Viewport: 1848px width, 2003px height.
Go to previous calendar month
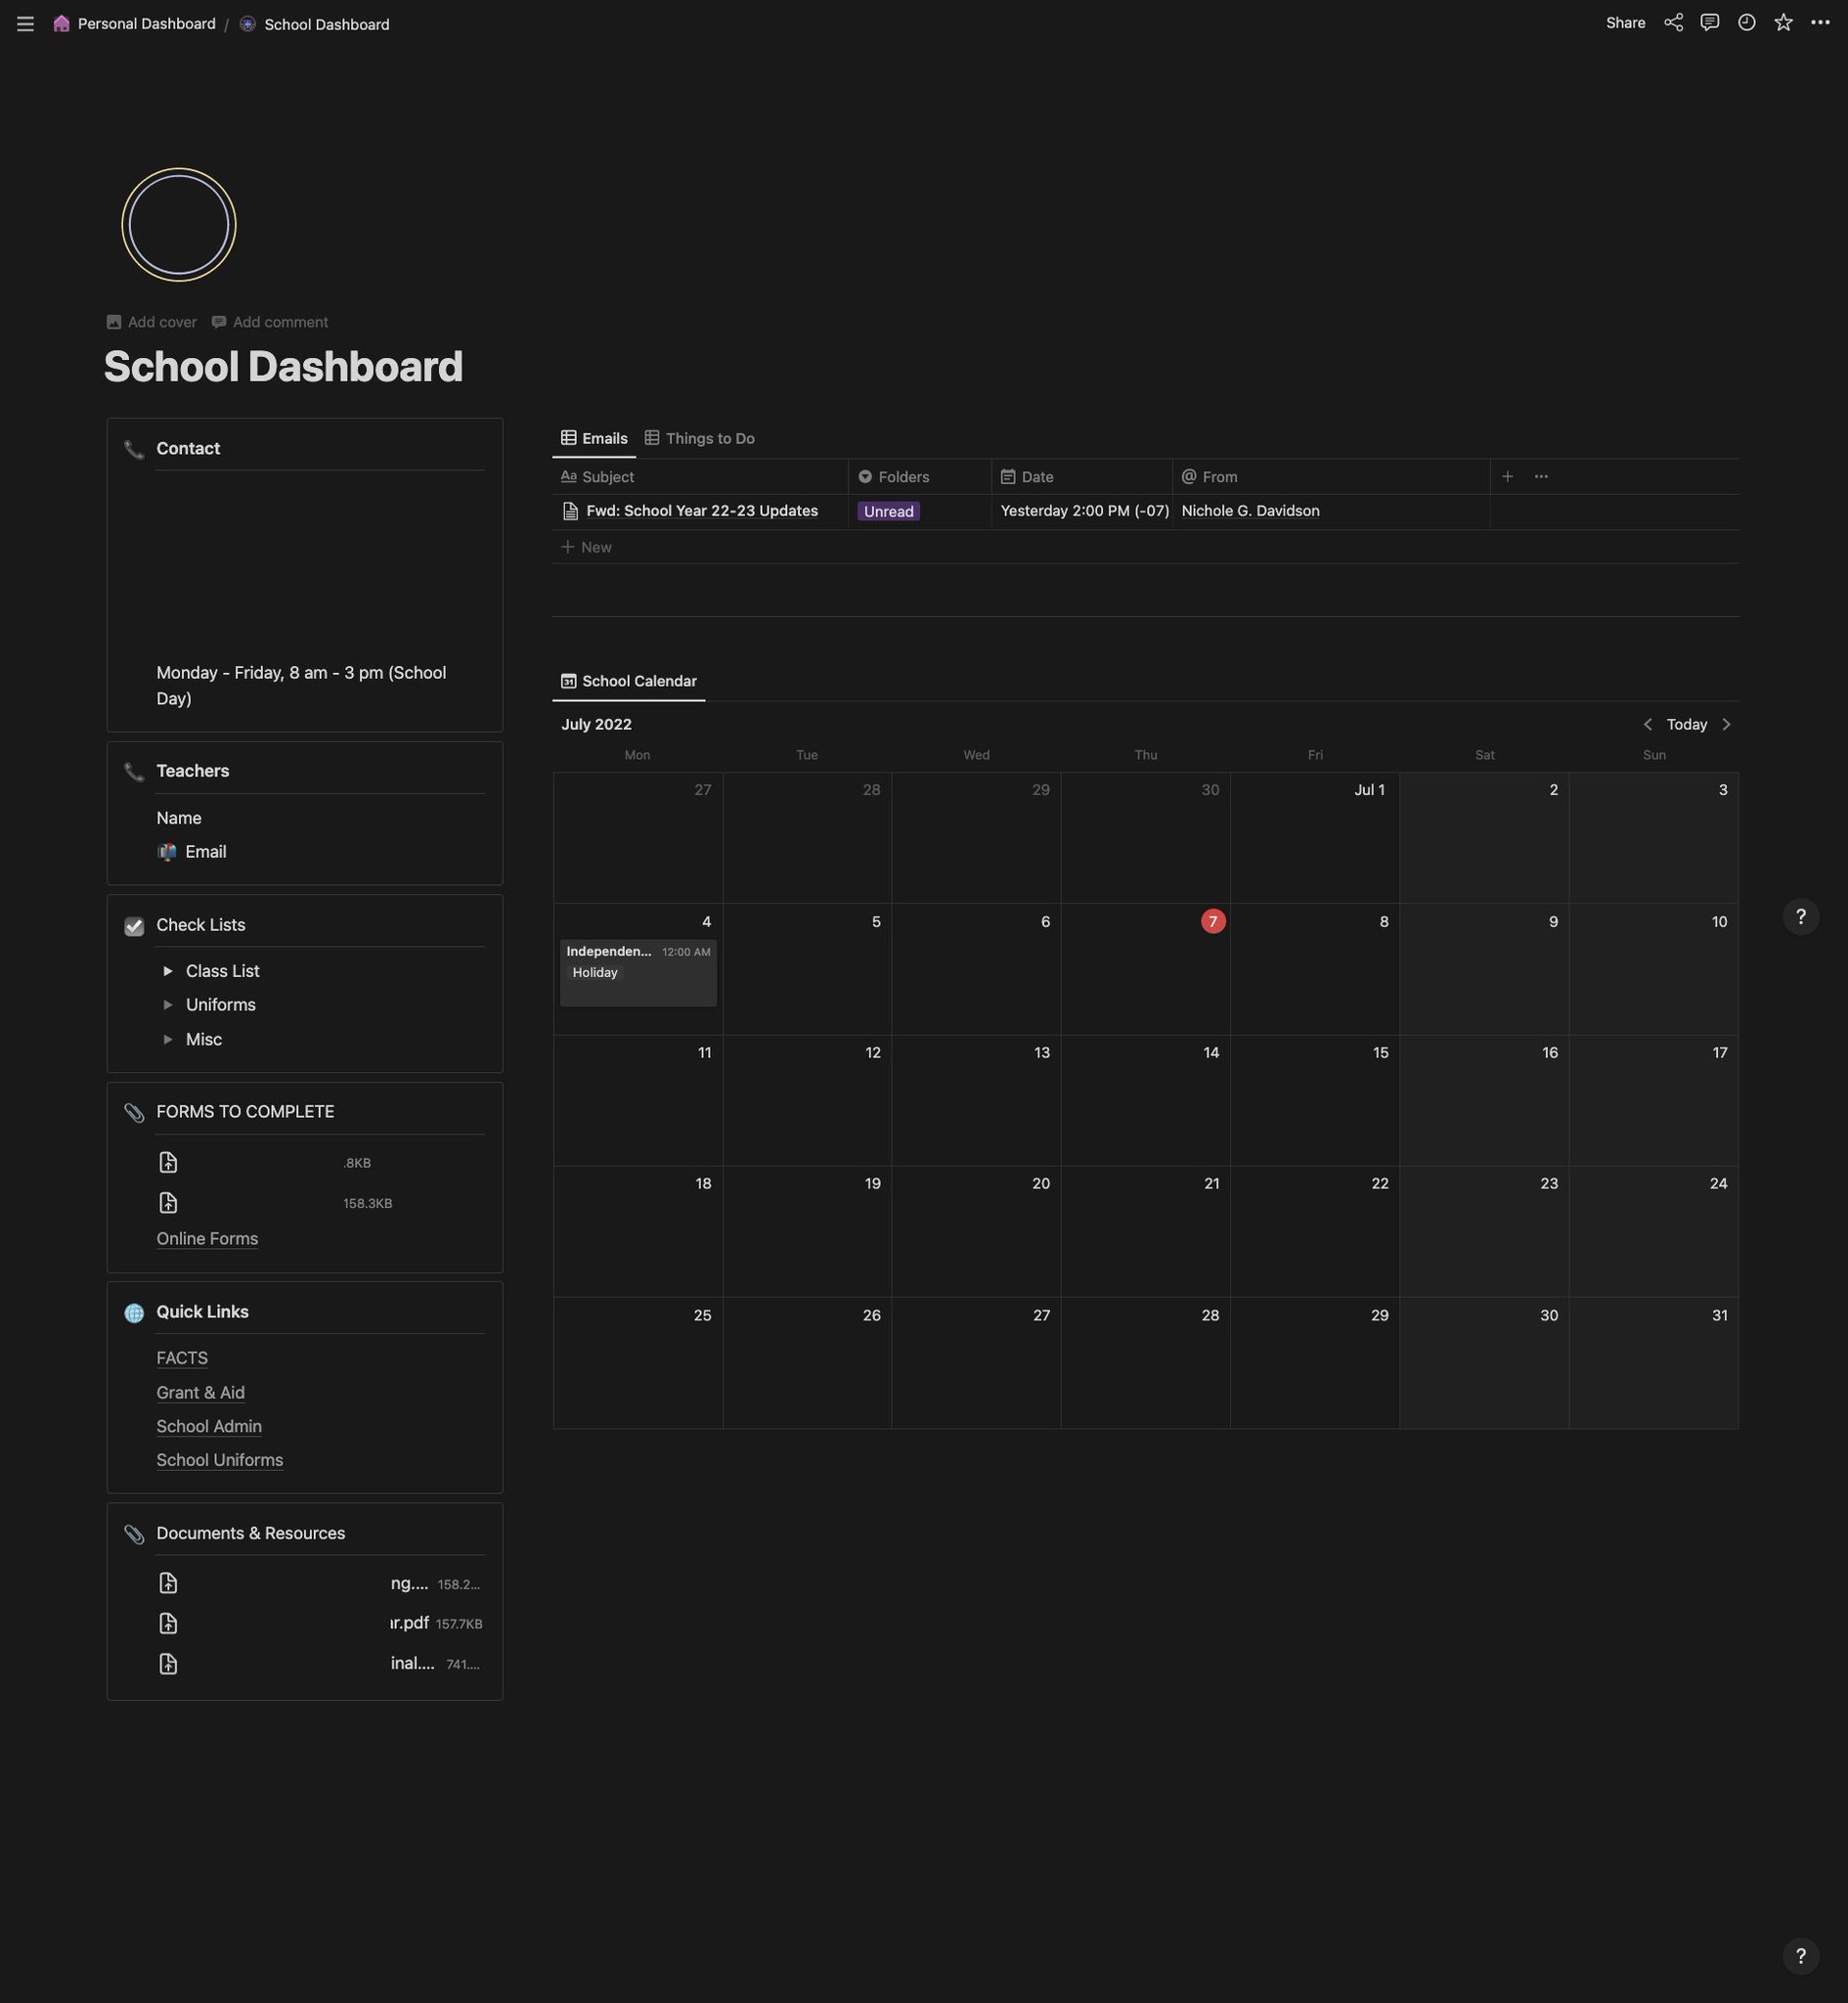tap(1648, 724)
